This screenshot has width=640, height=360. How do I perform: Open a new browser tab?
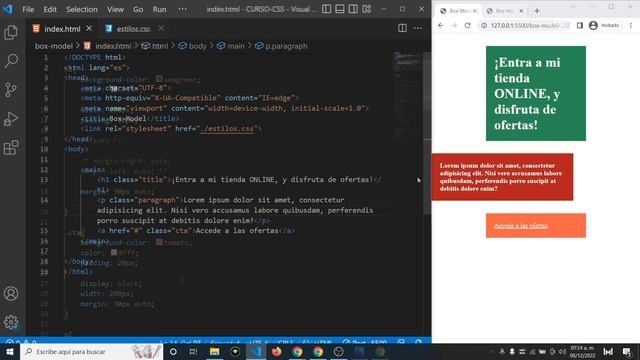(x=537, y=11)
